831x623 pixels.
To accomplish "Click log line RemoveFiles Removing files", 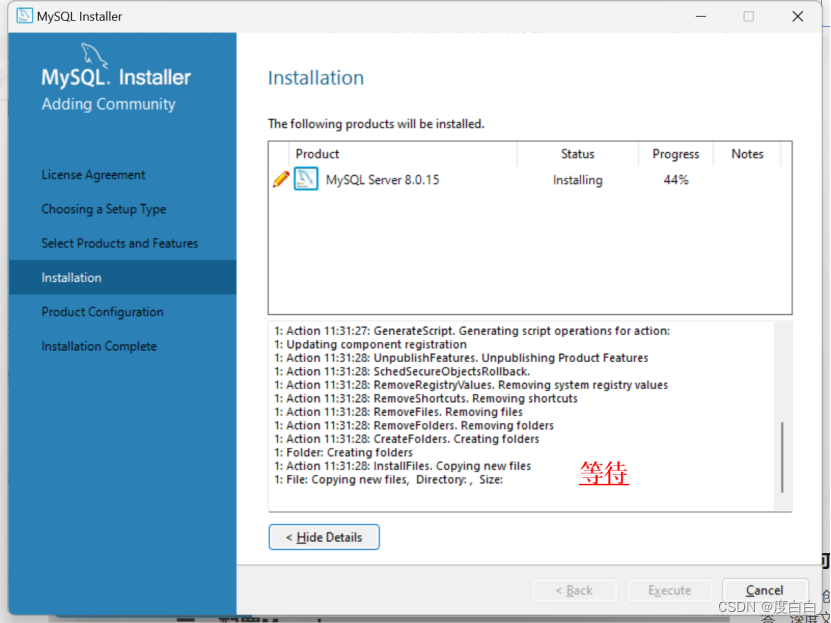I will click(x=398, y=412).
